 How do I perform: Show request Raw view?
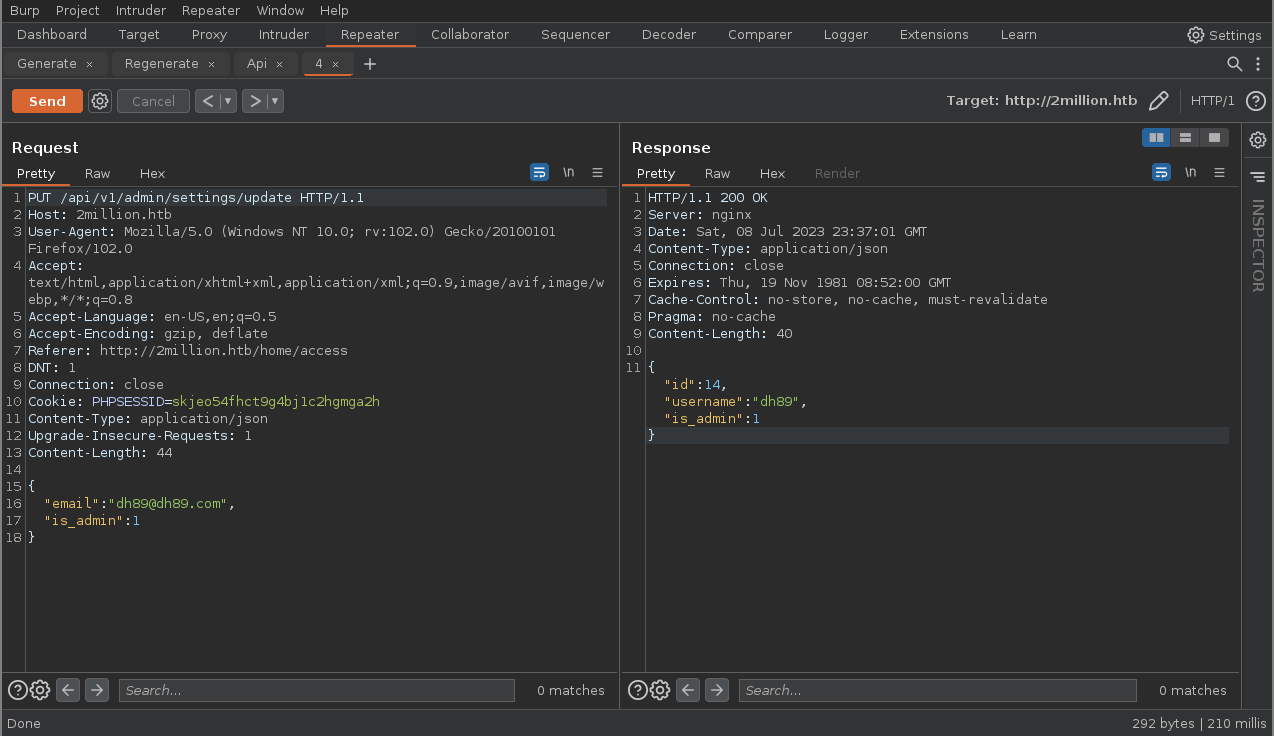[x=97, y=173]
